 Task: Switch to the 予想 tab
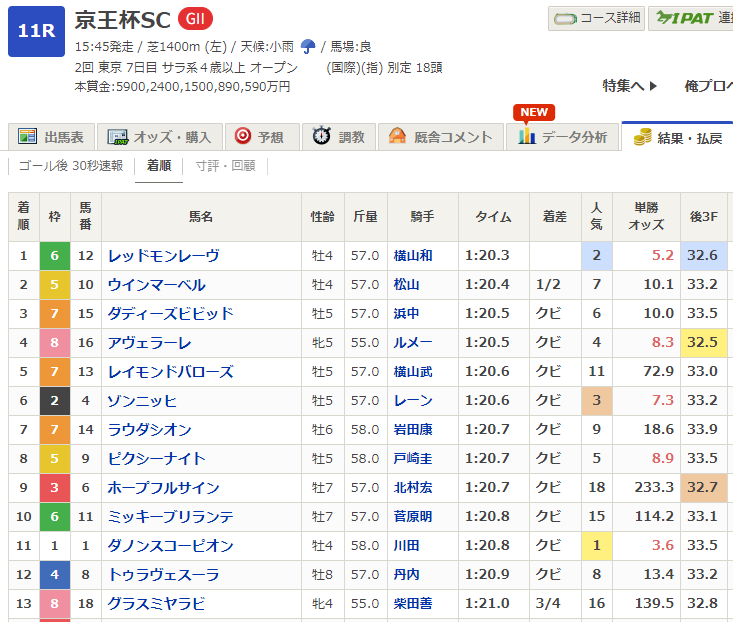262,137
